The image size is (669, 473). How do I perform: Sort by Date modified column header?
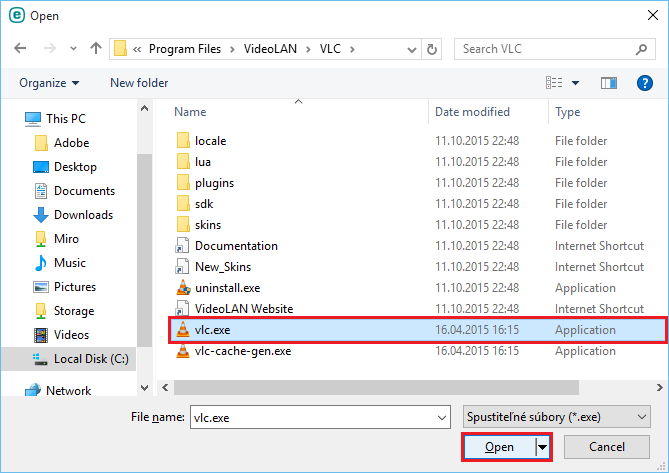tap(472, 112)
